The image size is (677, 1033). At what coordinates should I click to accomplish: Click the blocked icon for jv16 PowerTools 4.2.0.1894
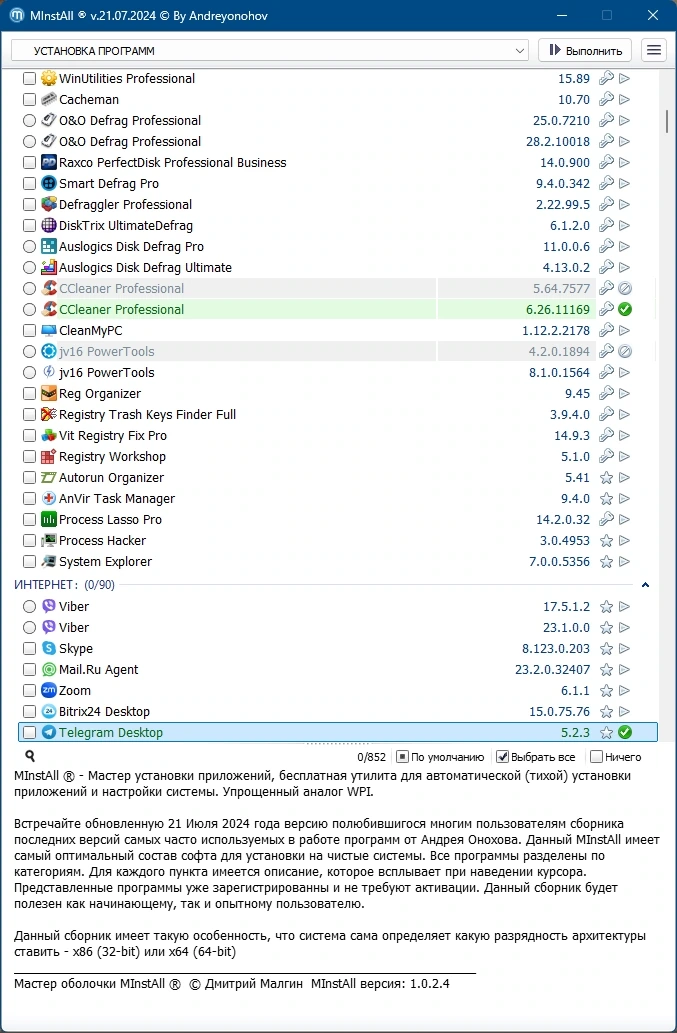point(625,351)
